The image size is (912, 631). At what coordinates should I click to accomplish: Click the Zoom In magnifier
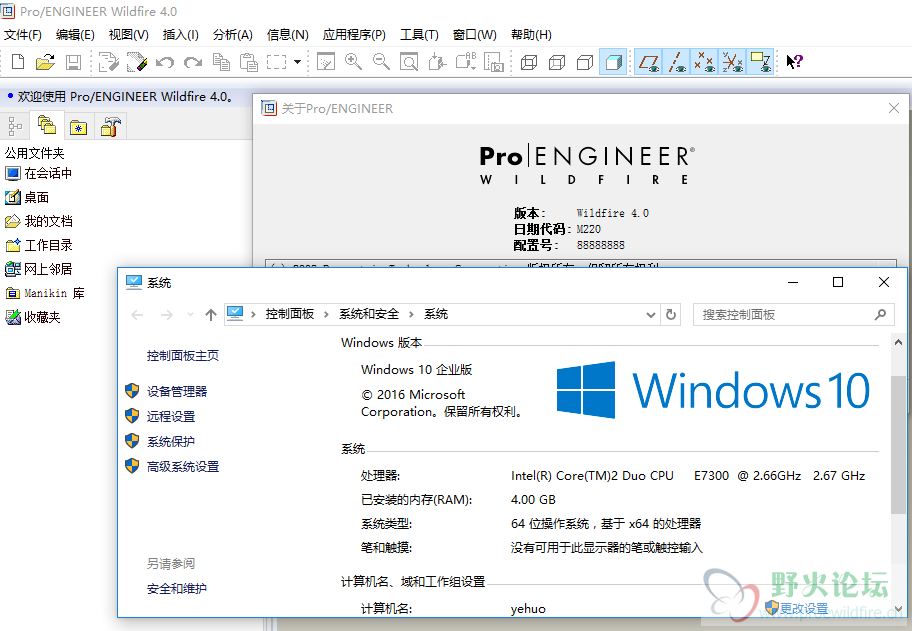coord(354,62)
